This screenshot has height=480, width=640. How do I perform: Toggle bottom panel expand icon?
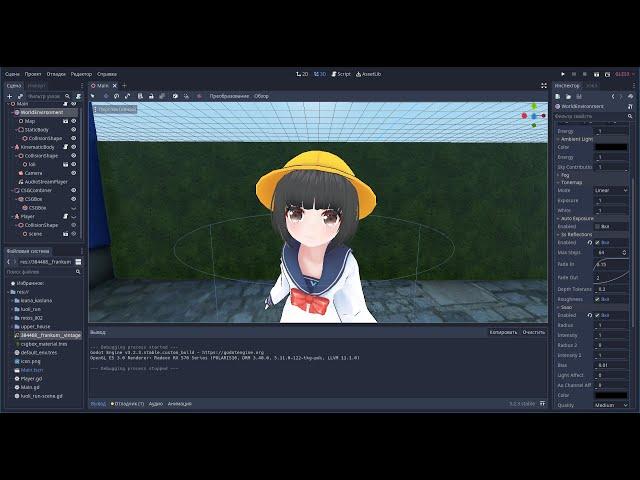pyautogui.click(x=542, y=403)
